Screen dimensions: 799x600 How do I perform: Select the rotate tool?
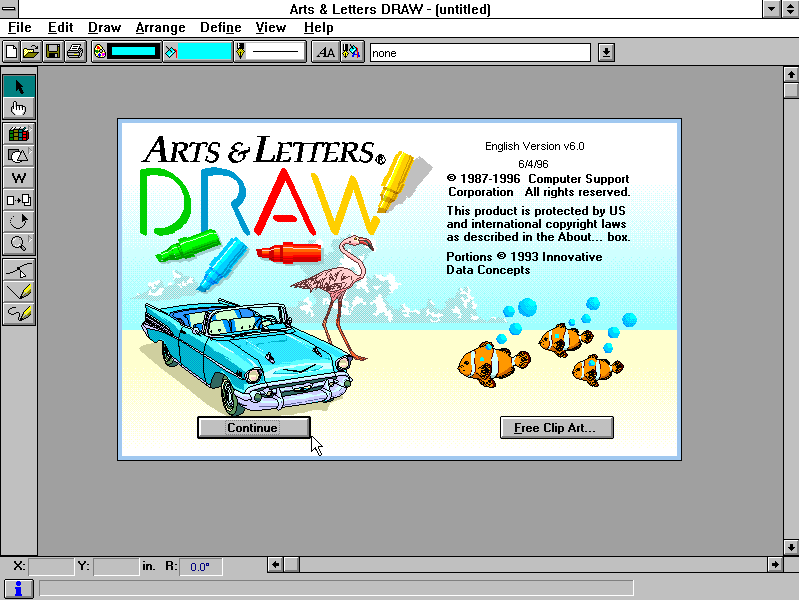click(x=19, y=222)
